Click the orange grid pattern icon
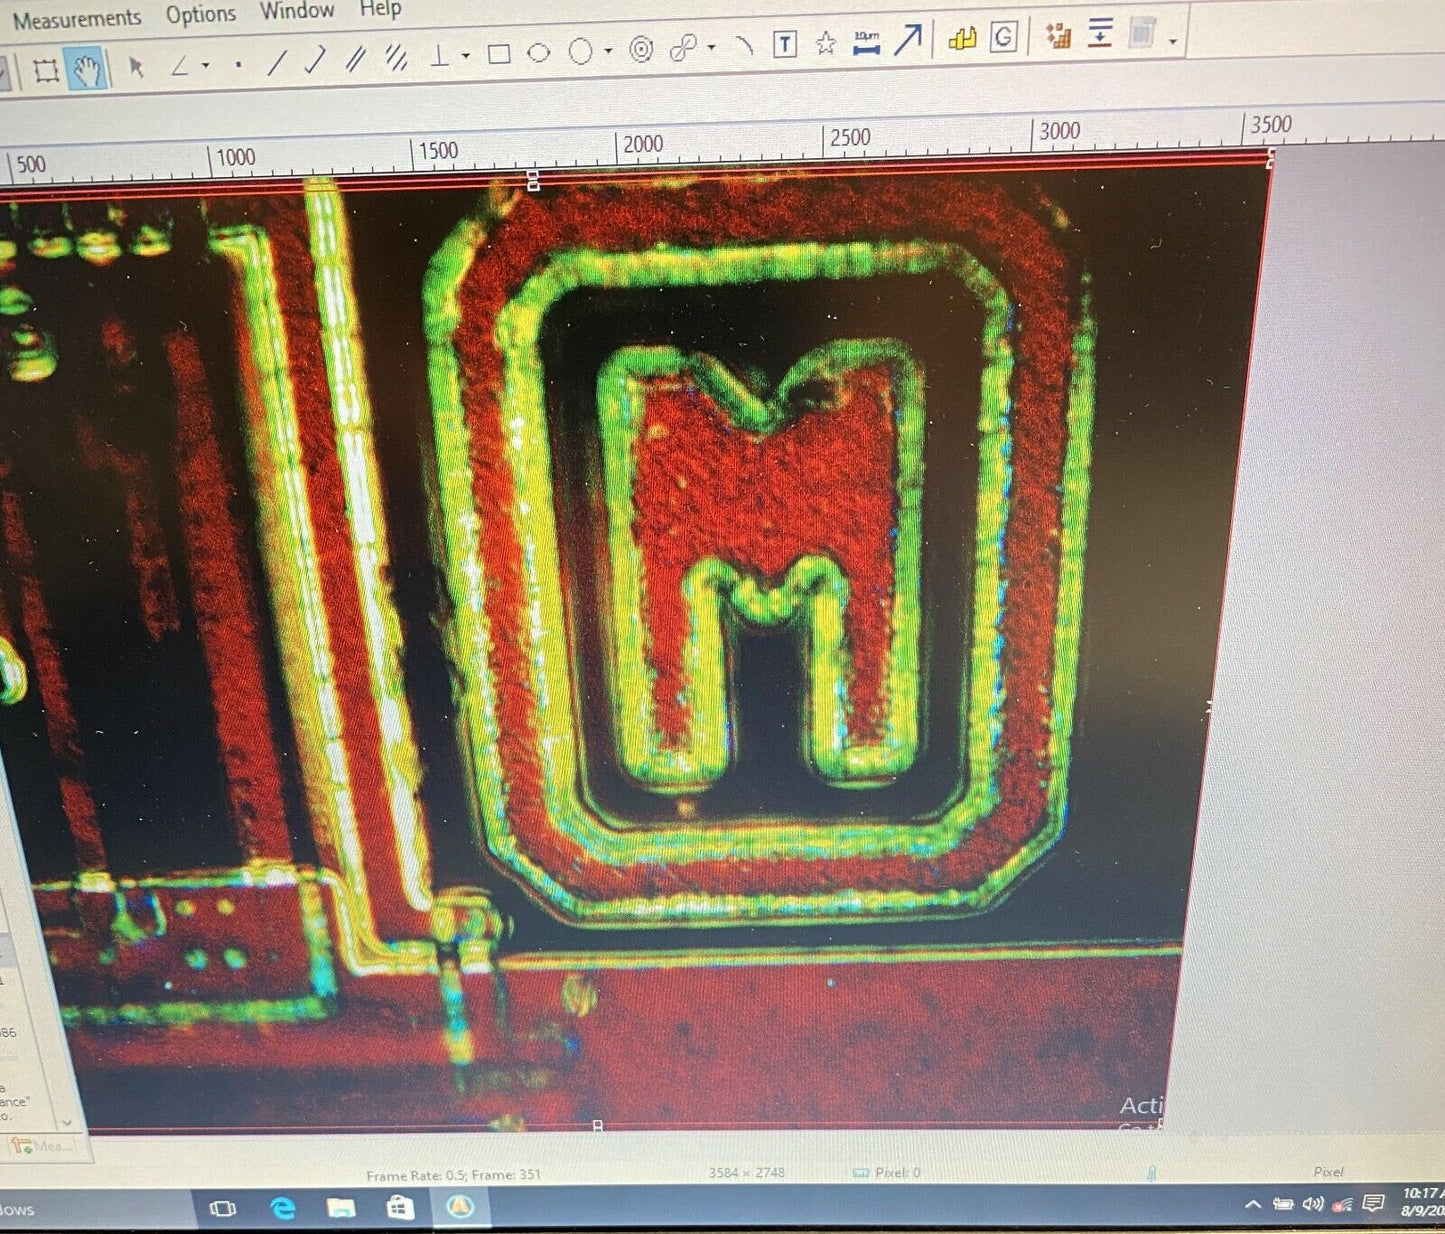Viewport: 1445px width, 1234px height. pyautogui.click(x=1058, y=35)
